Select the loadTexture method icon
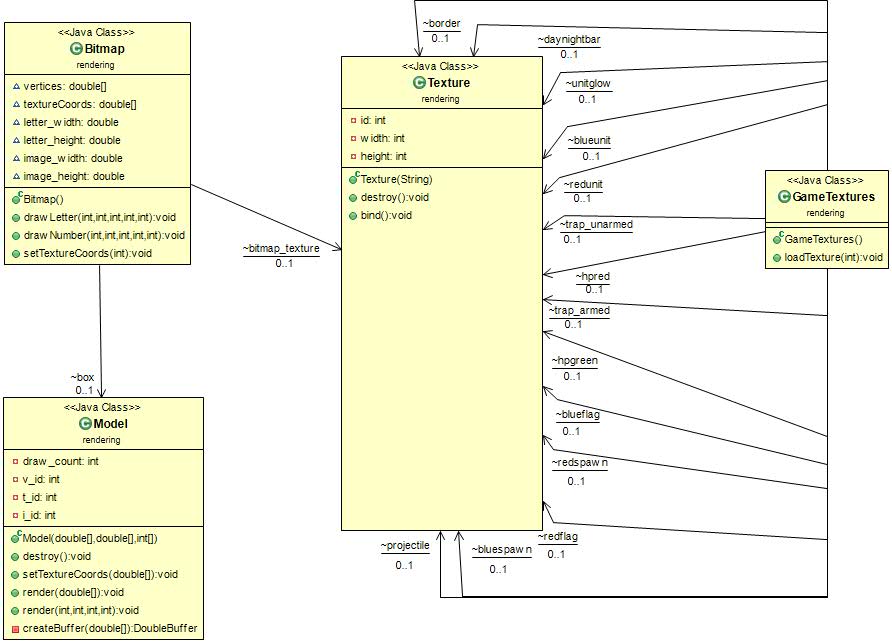 tap(776, 257)
